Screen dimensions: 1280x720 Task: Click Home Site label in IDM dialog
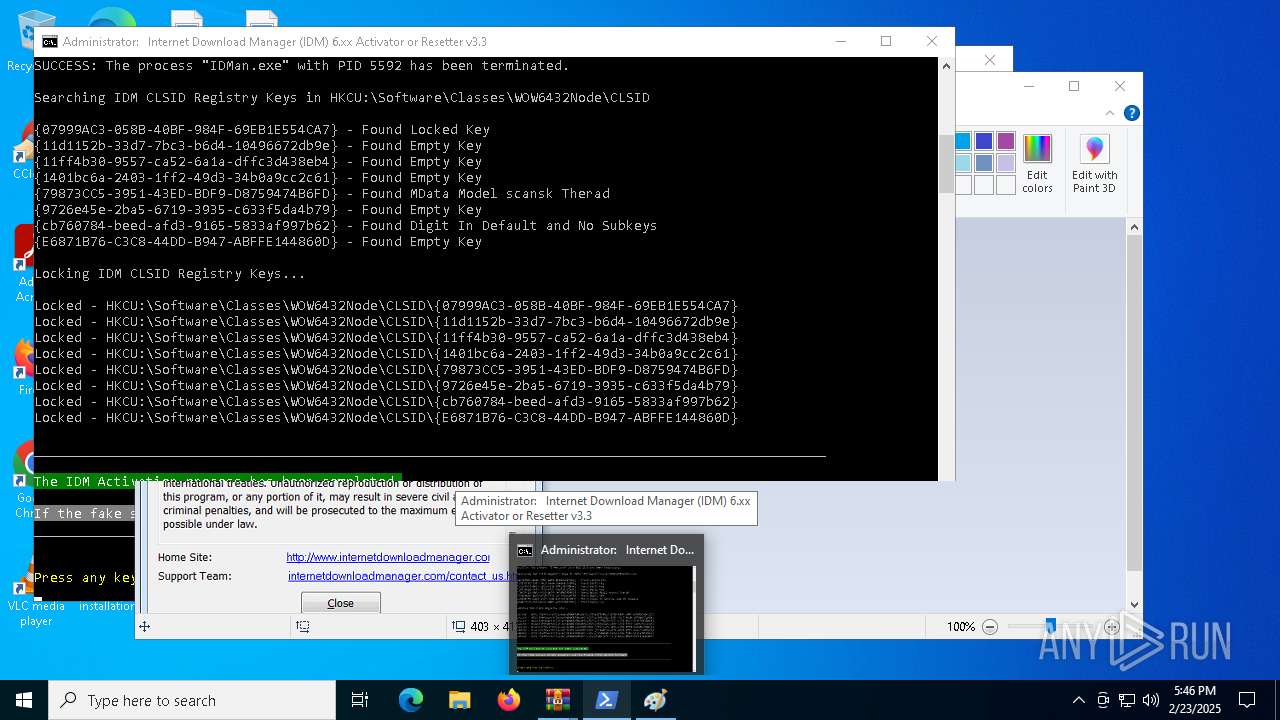pyautogui.click(x=185, y=557)
